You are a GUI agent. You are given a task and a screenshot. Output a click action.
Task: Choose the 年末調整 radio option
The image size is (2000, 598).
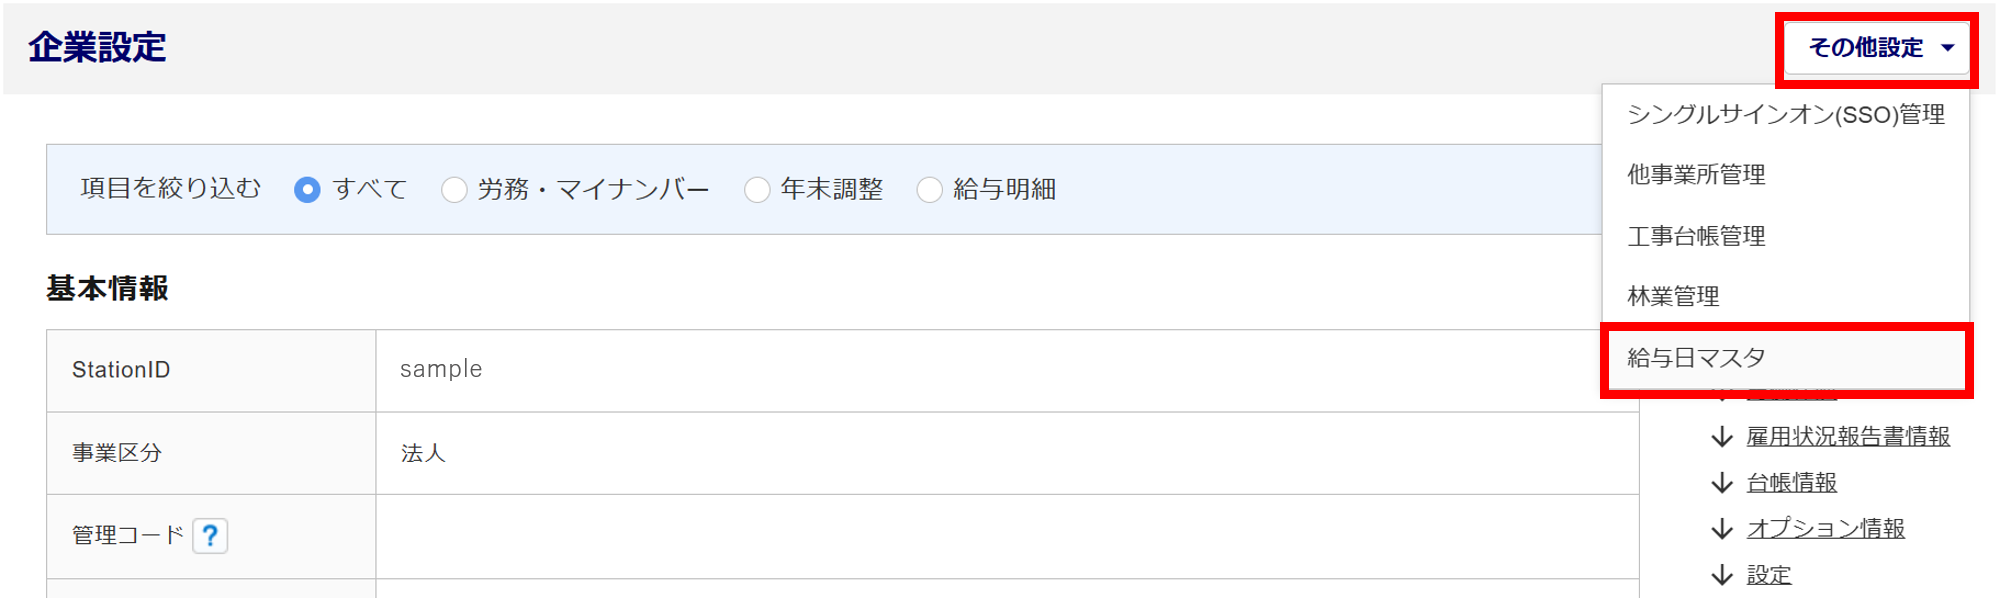click(757, 189)
